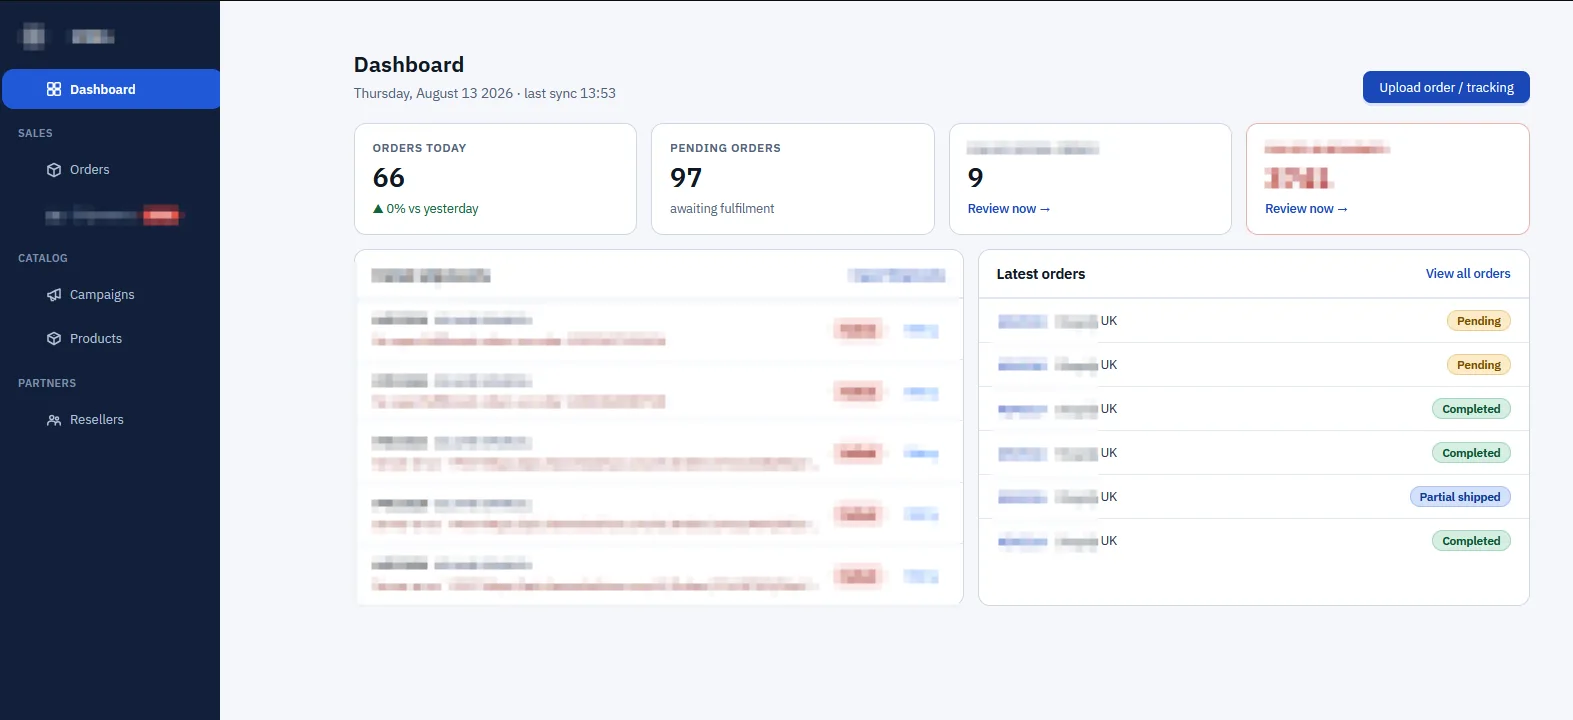Click the Dashboard grid icon in sidebar
The height and width of the screenshot is (720, 1573).
(x=54, y=89)
